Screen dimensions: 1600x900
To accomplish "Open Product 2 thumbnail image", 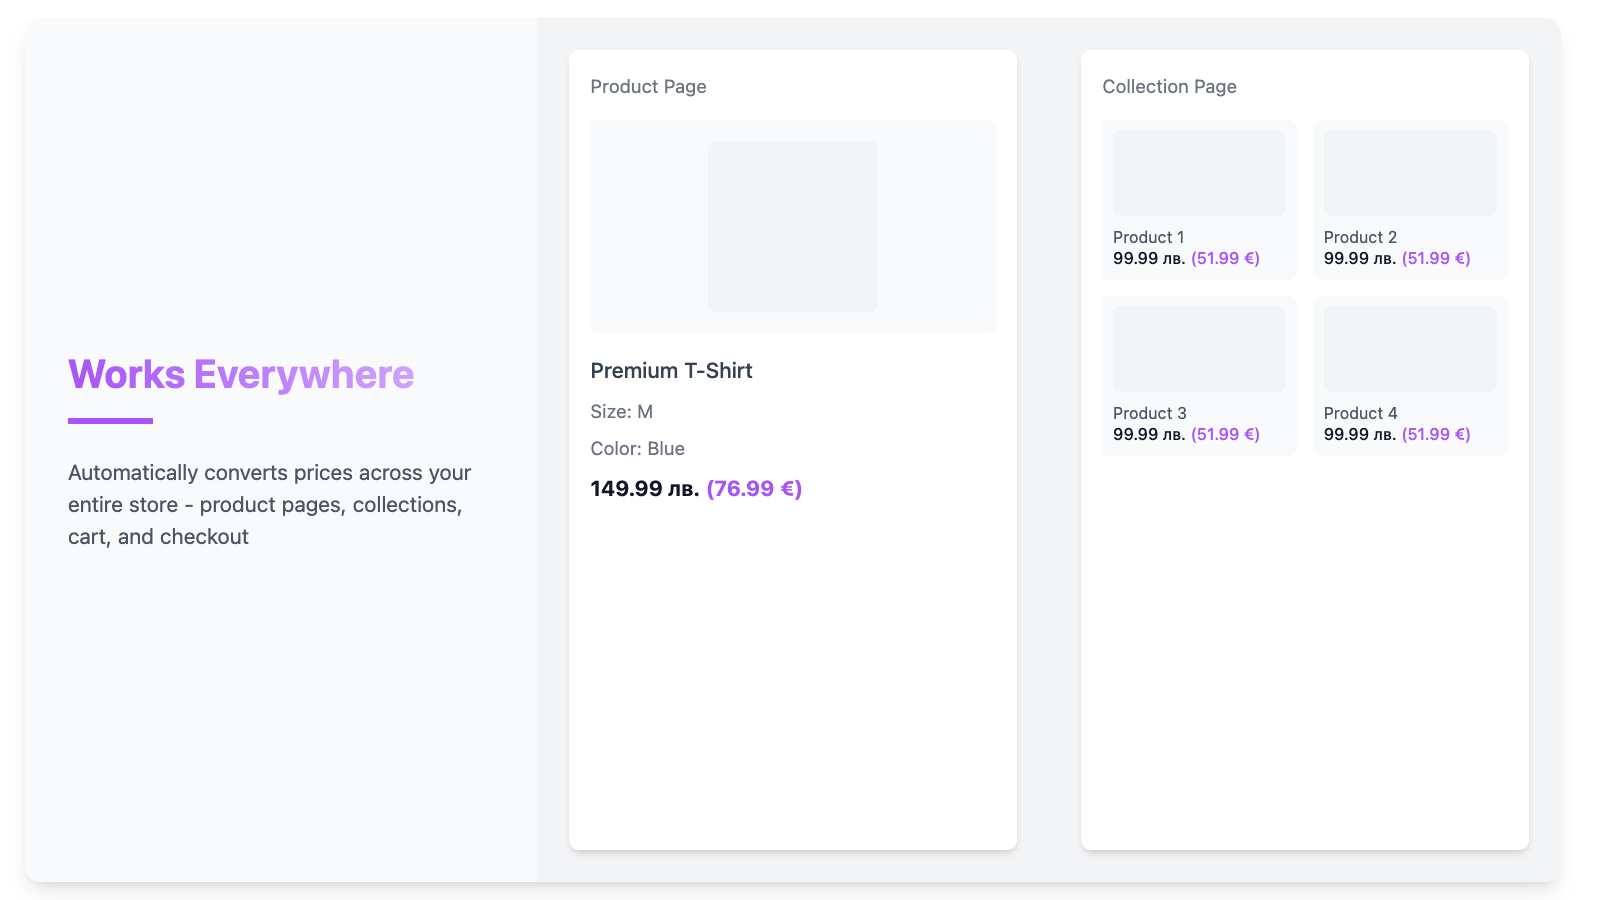I will (1410, 173).
